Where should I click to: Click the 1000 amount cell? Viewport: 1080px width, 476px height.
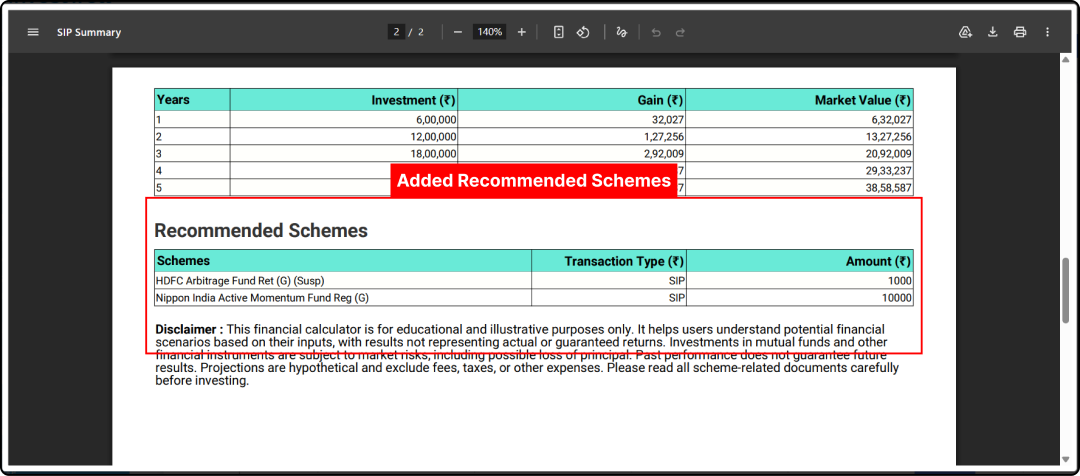(800, 280)
